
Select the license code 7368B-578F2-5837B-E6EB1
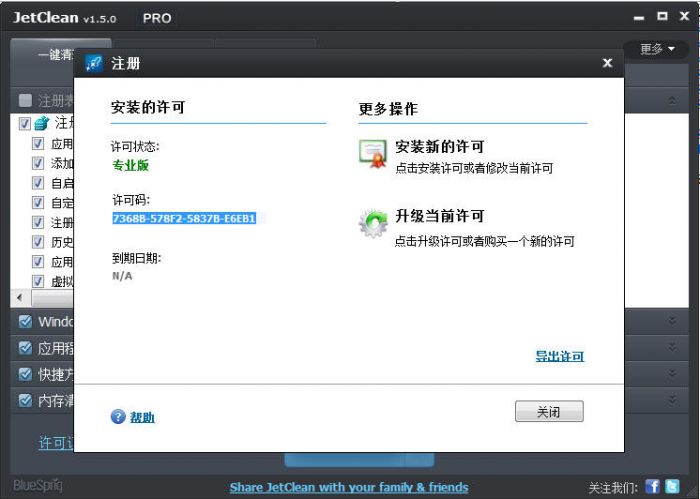184,218
